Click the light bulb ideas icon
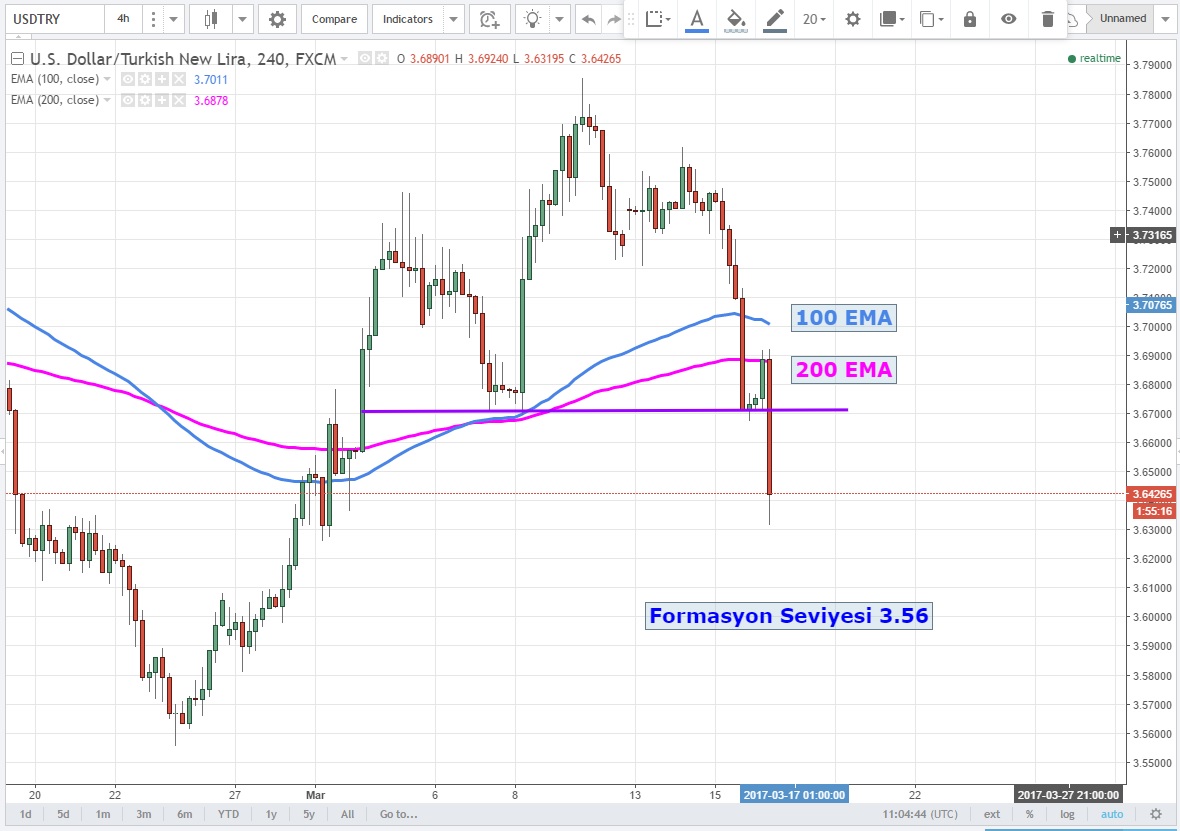 [534, 19]
